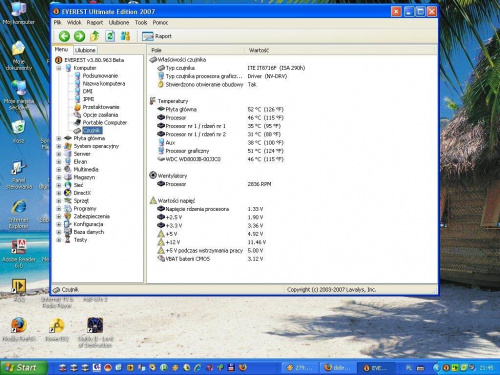Image resolution: width=500 pixels, height=375 pixels.
Task: Switch to the Ulubione tab in side panel
Action: [x=85, y=50]
